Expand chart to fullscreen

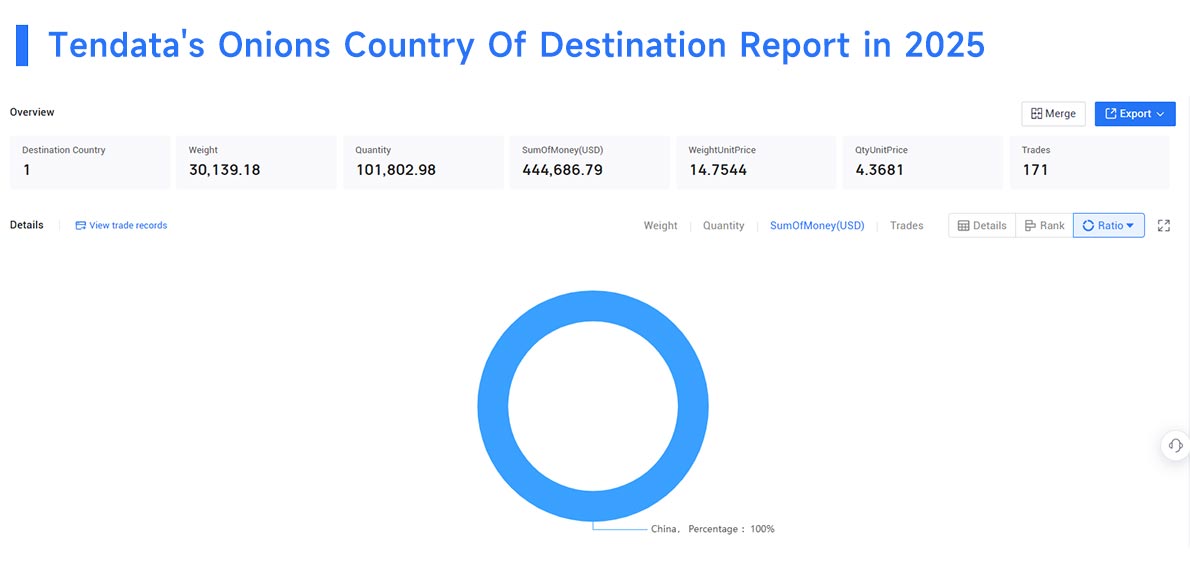click(x=1164, y=225)
